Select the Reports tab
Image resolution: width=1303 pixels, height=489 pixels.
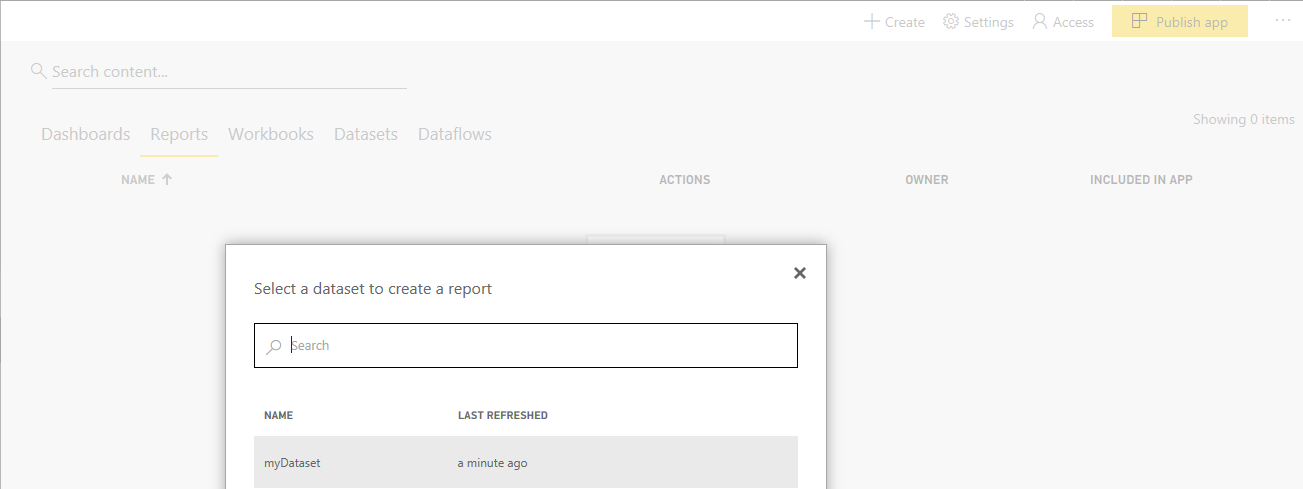coord(179,134)
